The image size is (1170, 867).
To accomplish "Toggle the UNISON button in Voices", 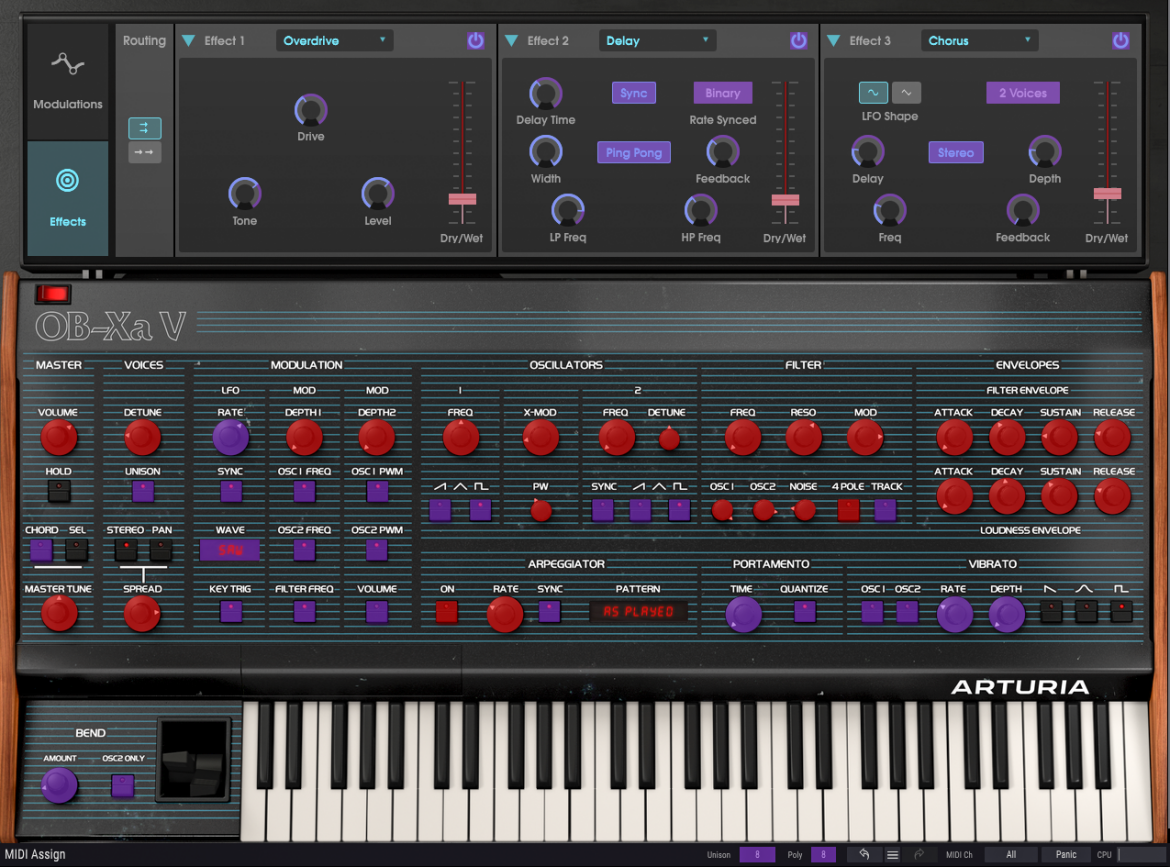I will [143, 491].
